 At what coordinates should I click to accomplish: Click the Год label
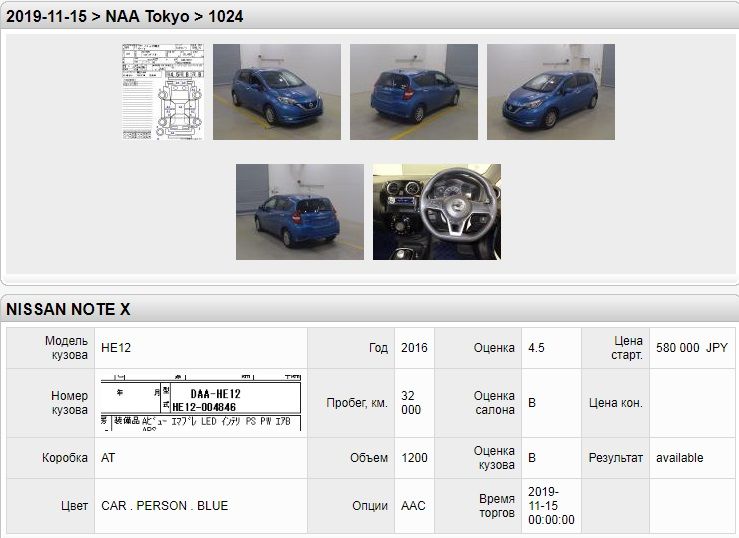pyautogui.click(x=378, y=348)
